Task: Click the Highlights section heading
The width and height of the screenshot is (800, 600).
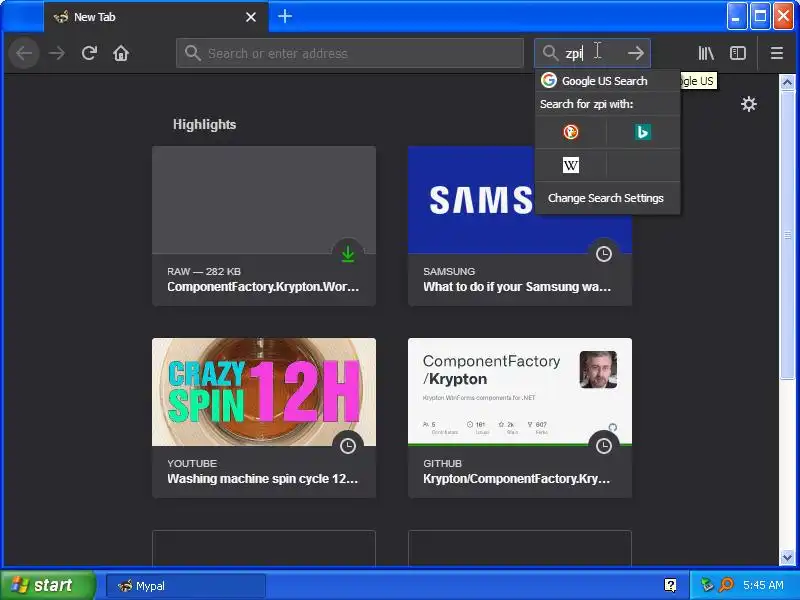Action: tap(204, 124)
